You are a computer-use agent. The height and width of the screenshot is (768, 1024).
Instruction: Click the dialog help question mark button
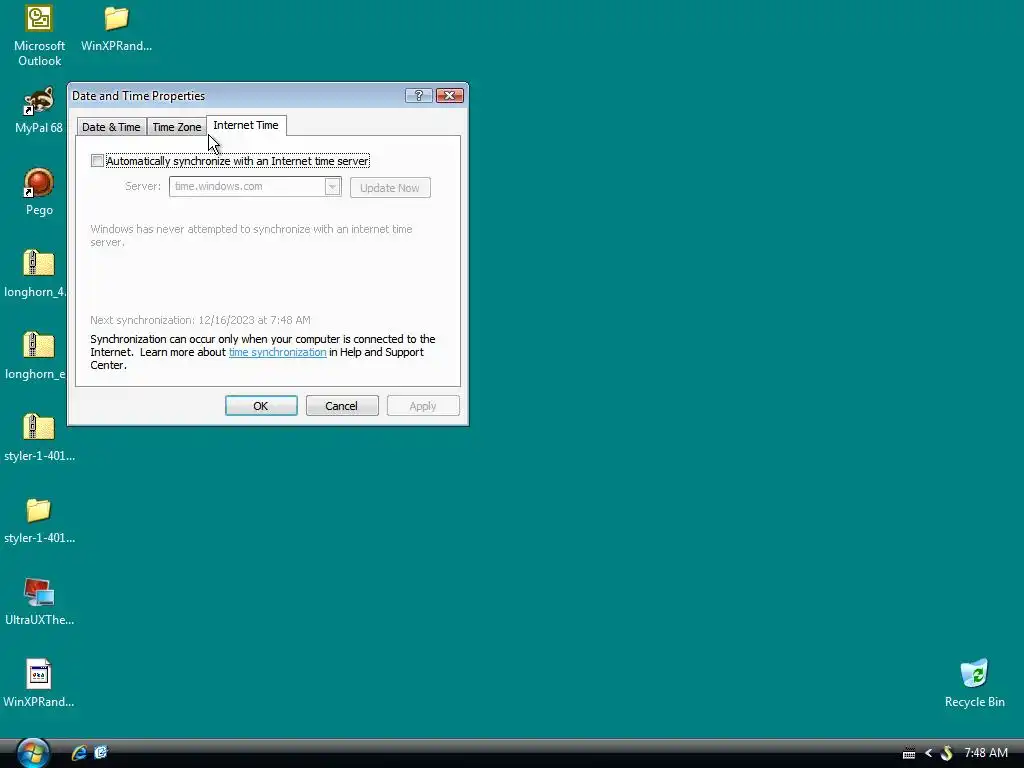tap(419, 96)
